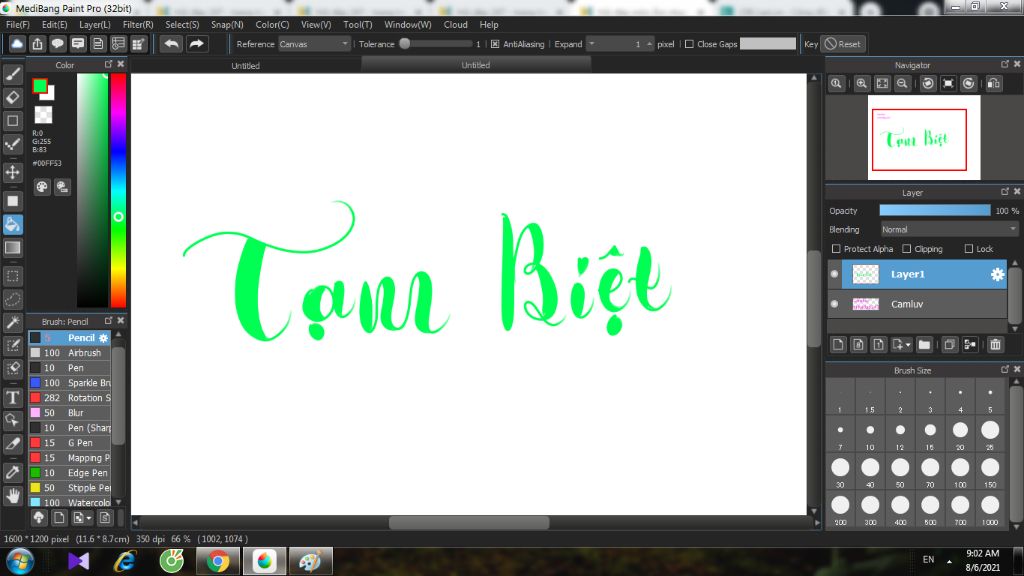Select the Move tool
The image size is (1024, 576).
[13, 172]
